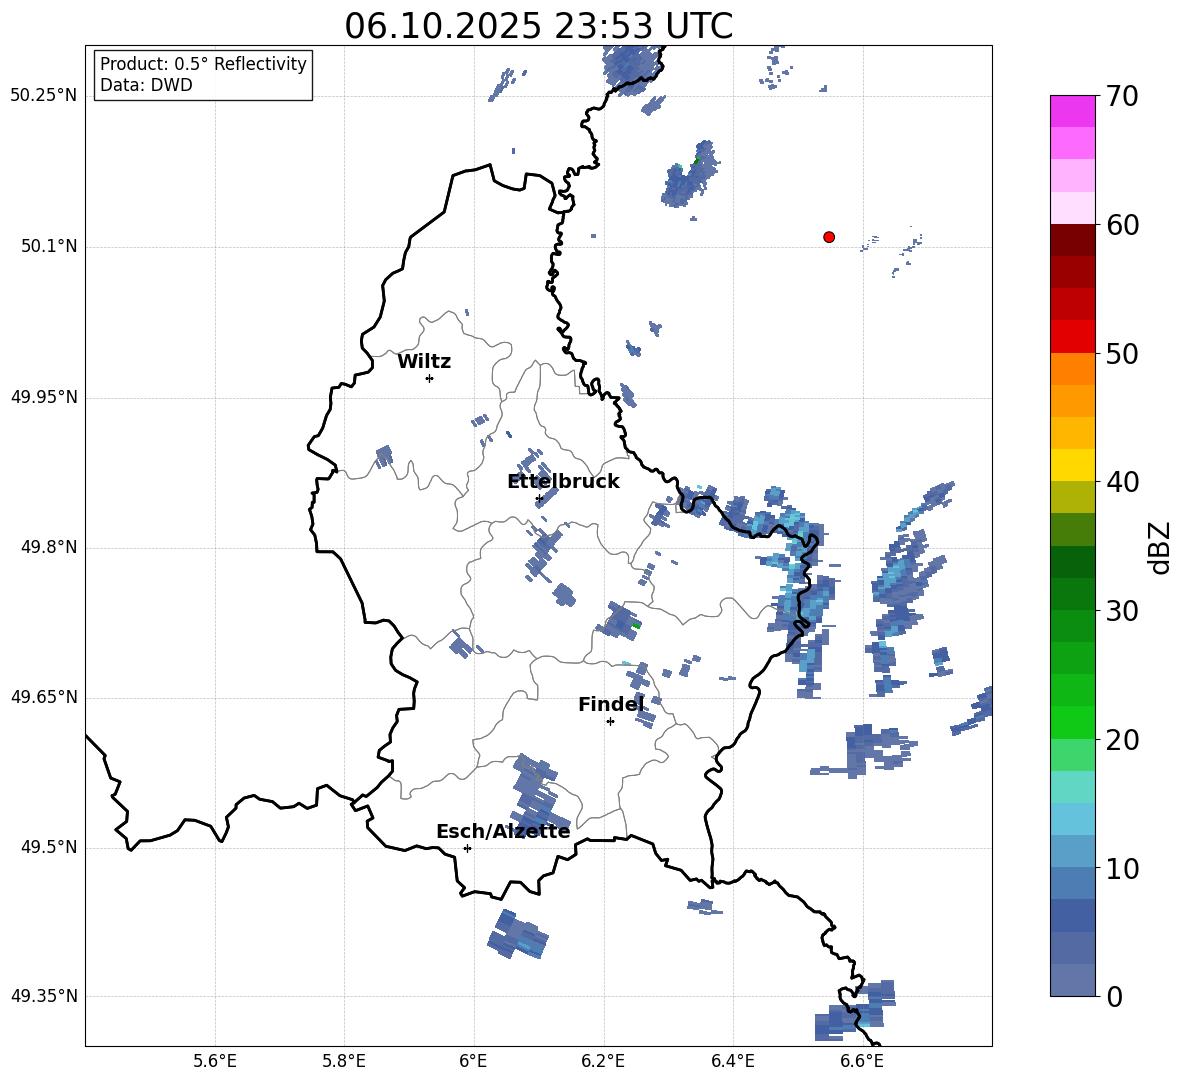Click the 'Data: DWD' text

pyautogui.click(x=146, y=85)
